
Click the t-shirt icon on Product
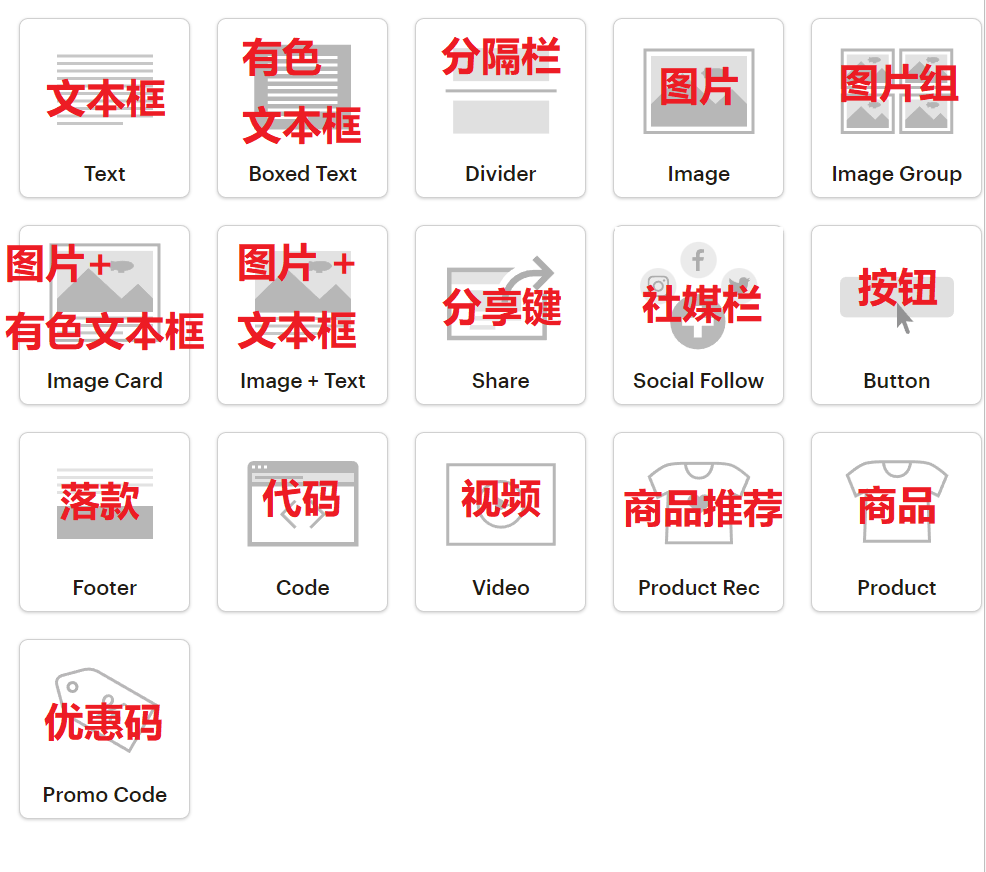click(x=895, y=500)
